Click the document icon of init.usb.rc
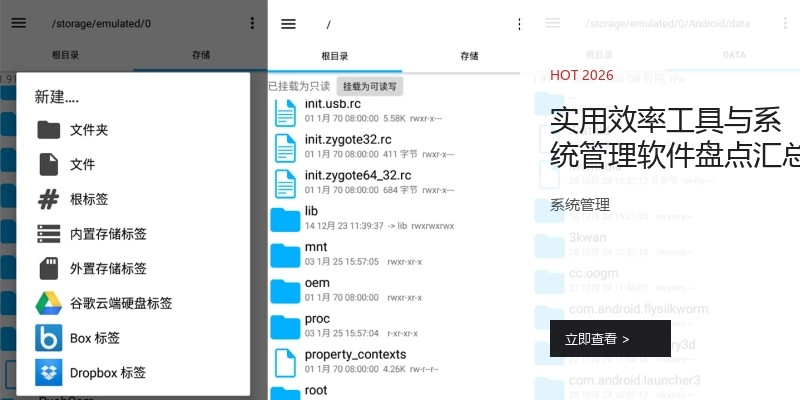800x400 pixels. tap(285, 112)
